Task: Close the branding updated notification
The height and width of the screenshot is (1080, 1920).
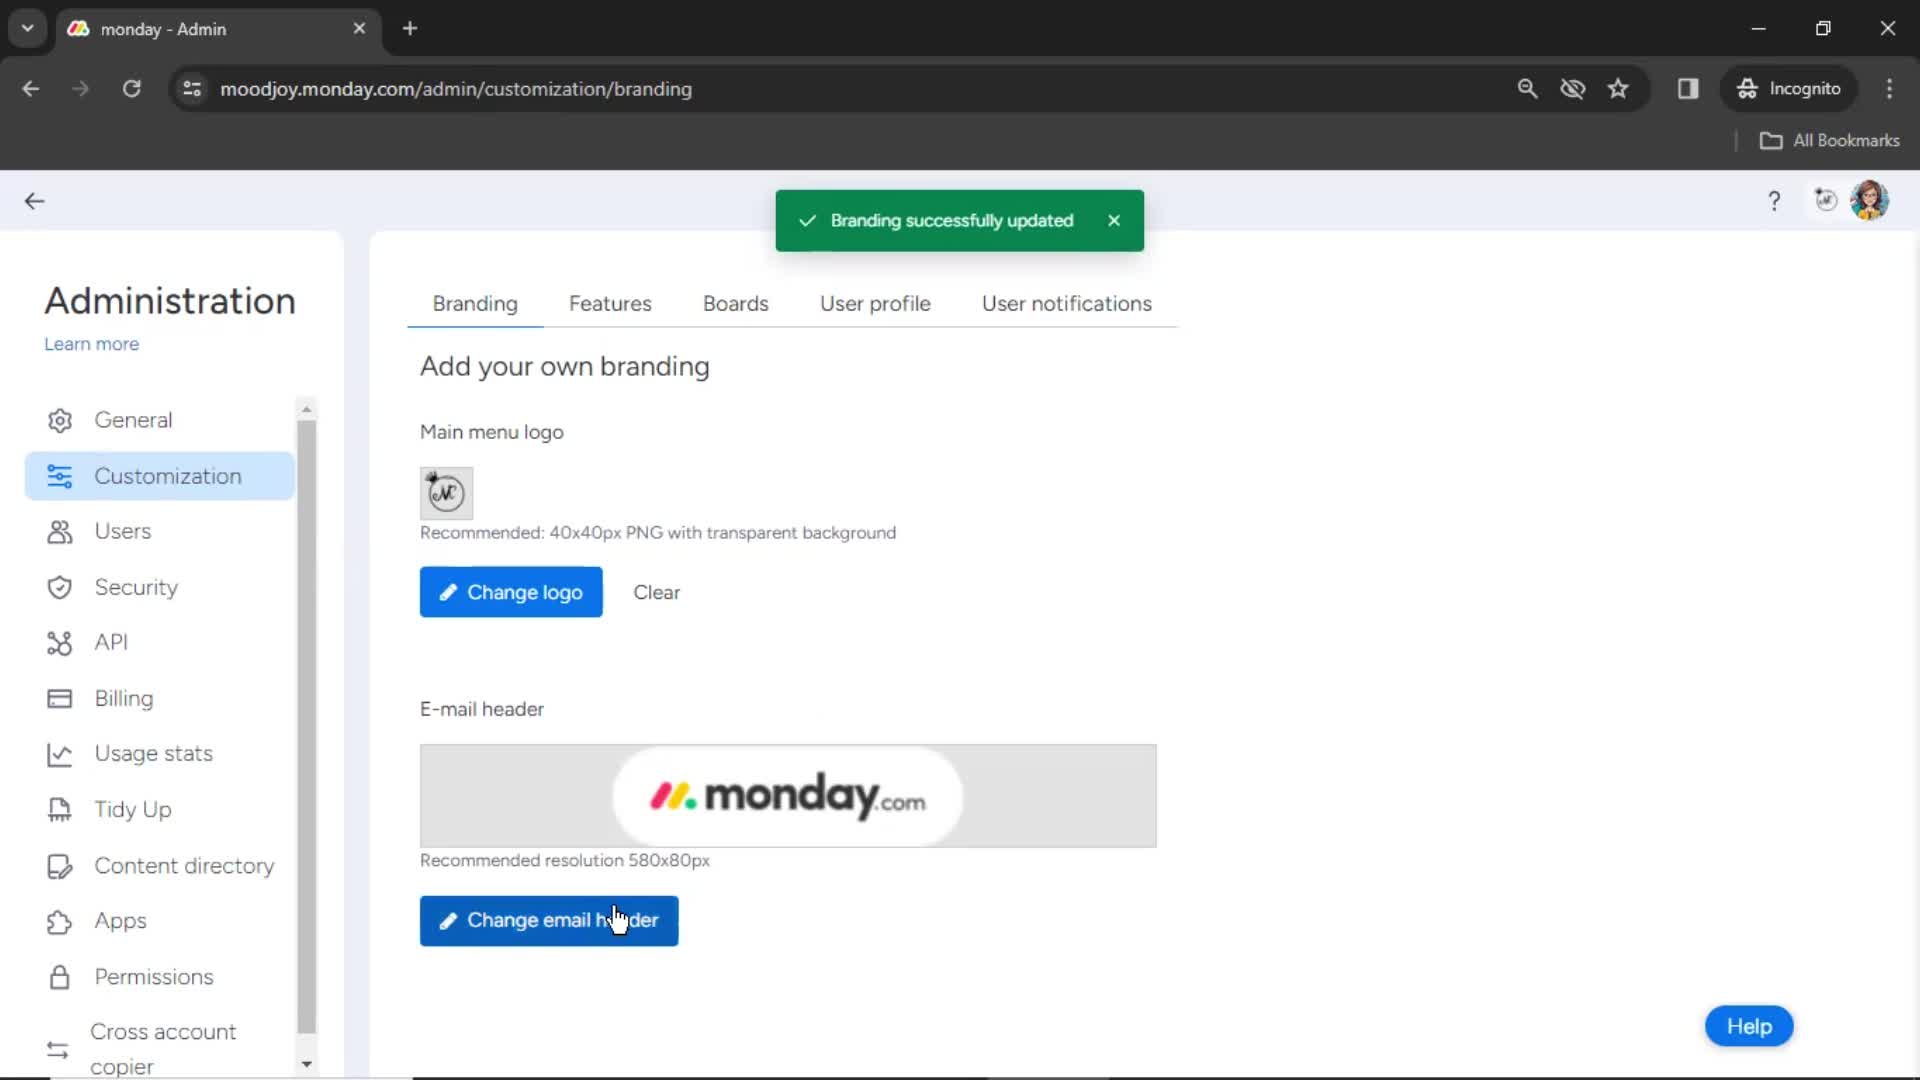Action: coord(1112,220)
